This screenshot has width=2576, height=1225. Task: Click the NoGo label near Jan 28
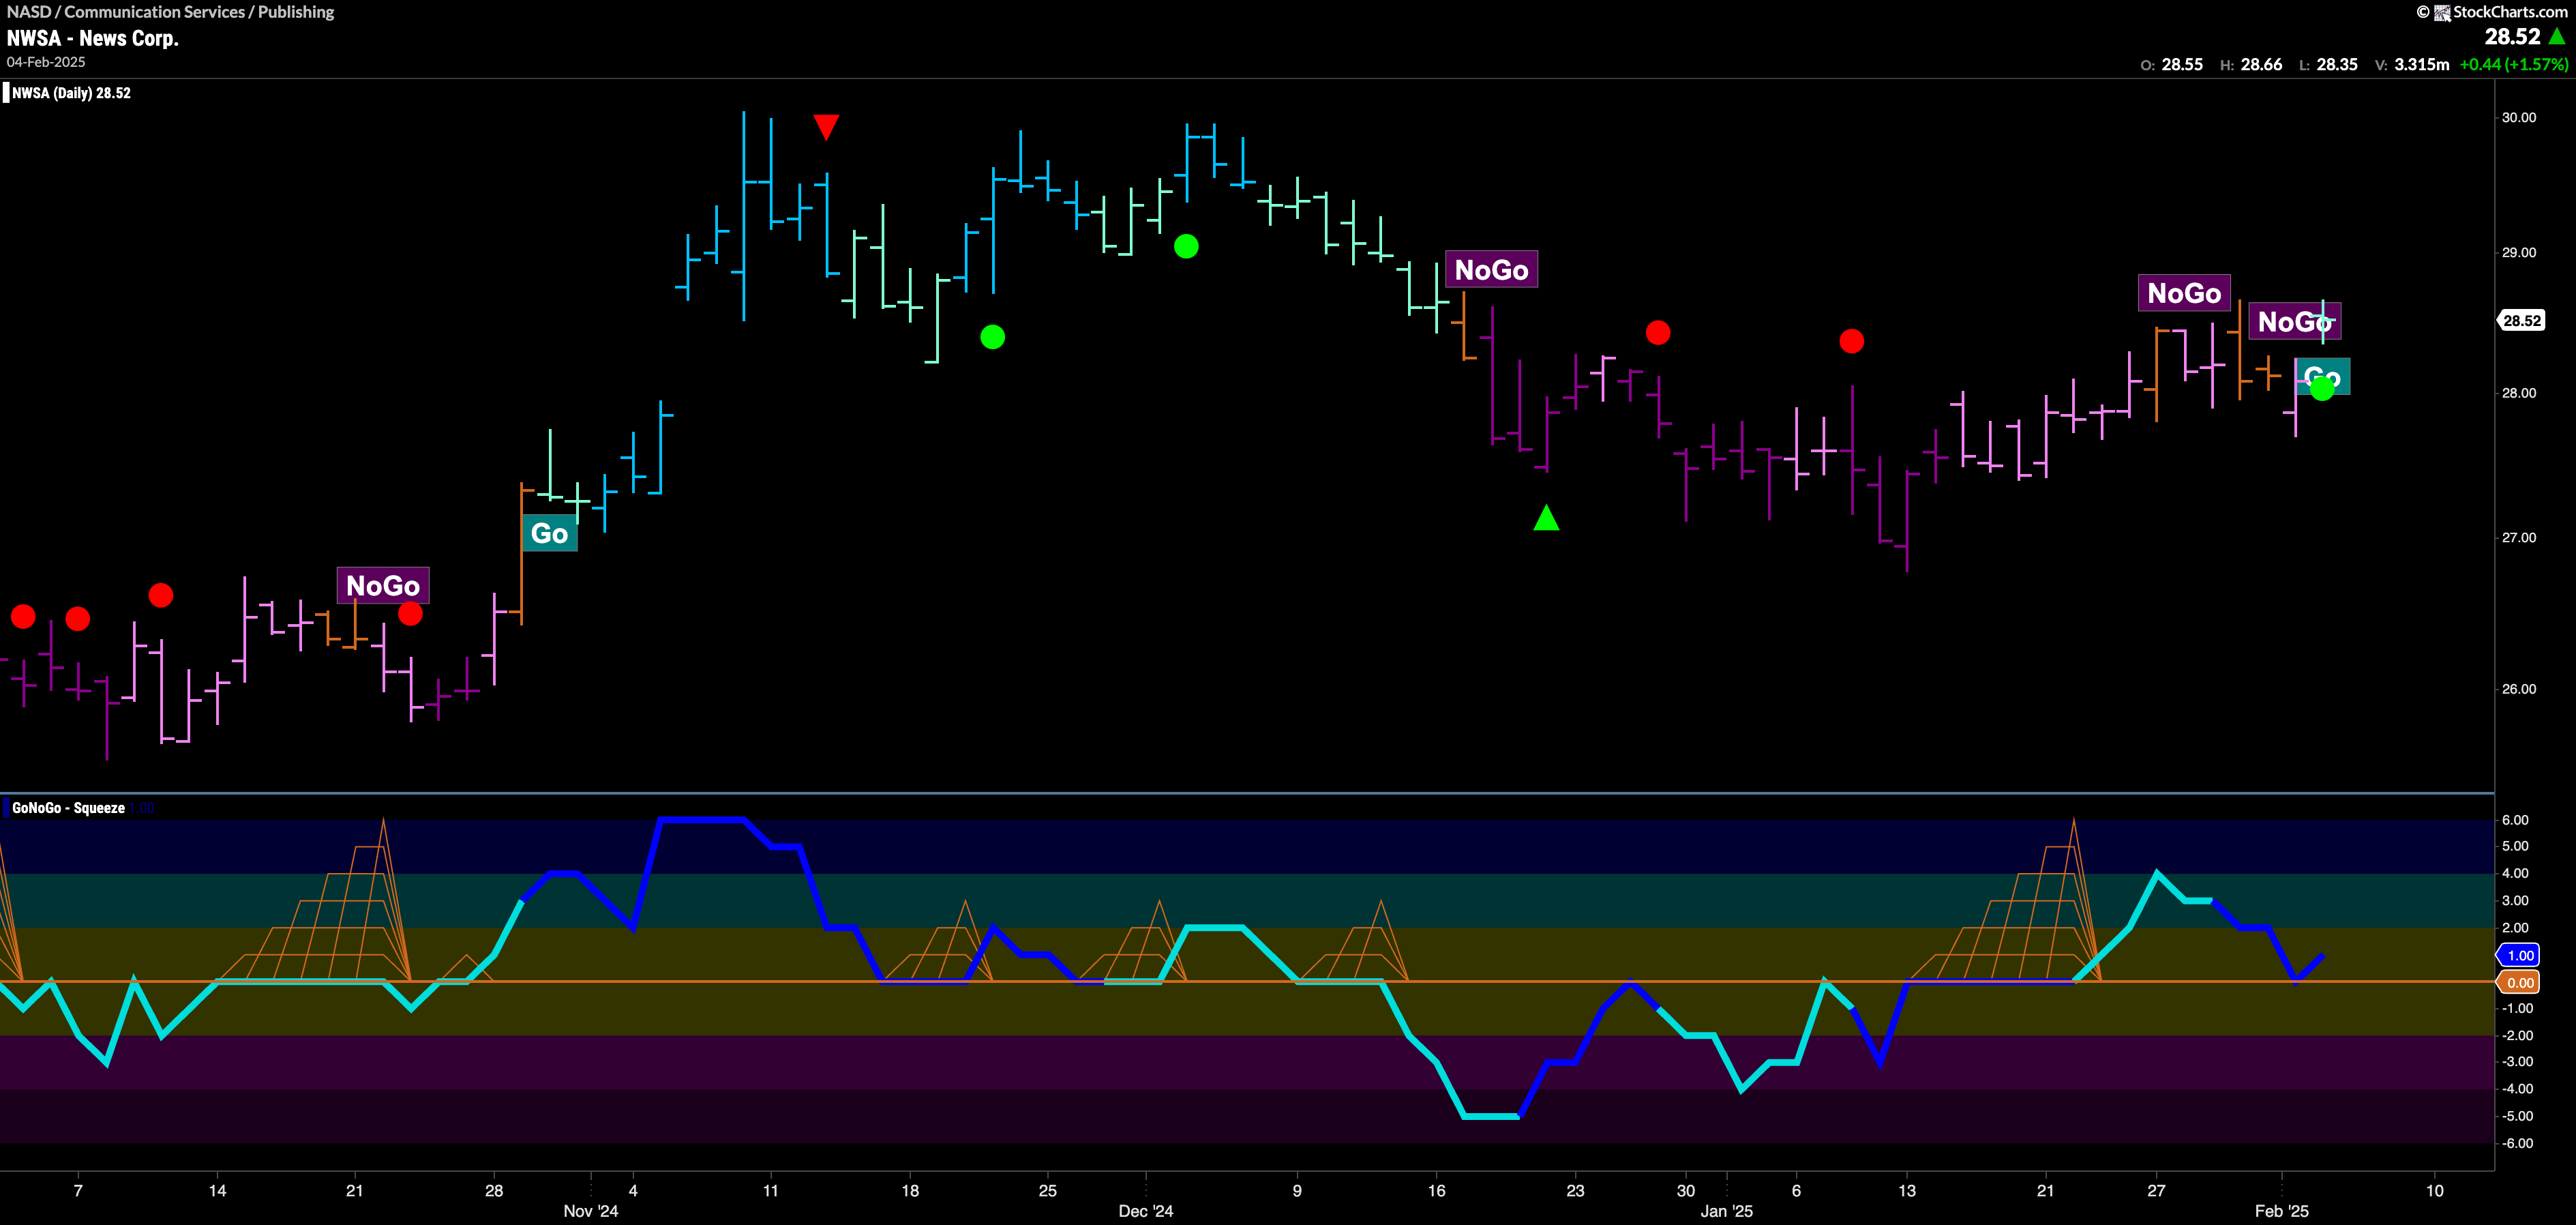click(2184, 293)
